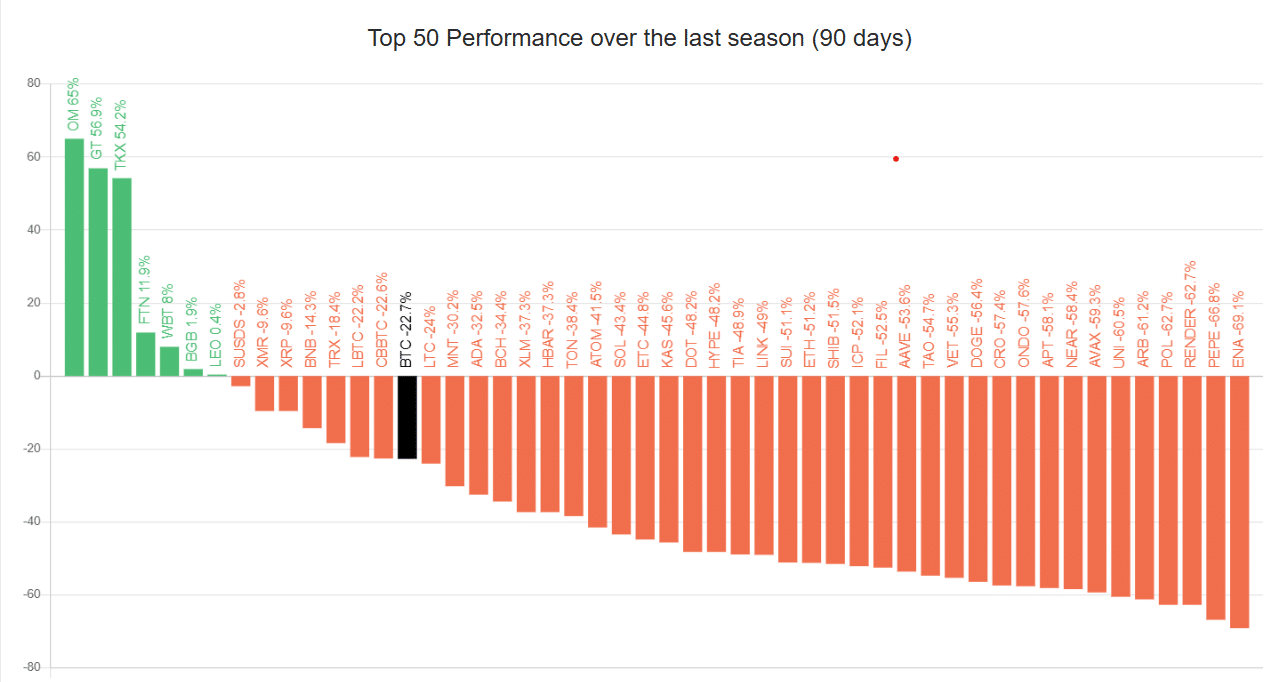The width and height of the screenshot is (1275, 682).
Task: Select the ENA -69.1% bar
Action: pos(1239,502)
